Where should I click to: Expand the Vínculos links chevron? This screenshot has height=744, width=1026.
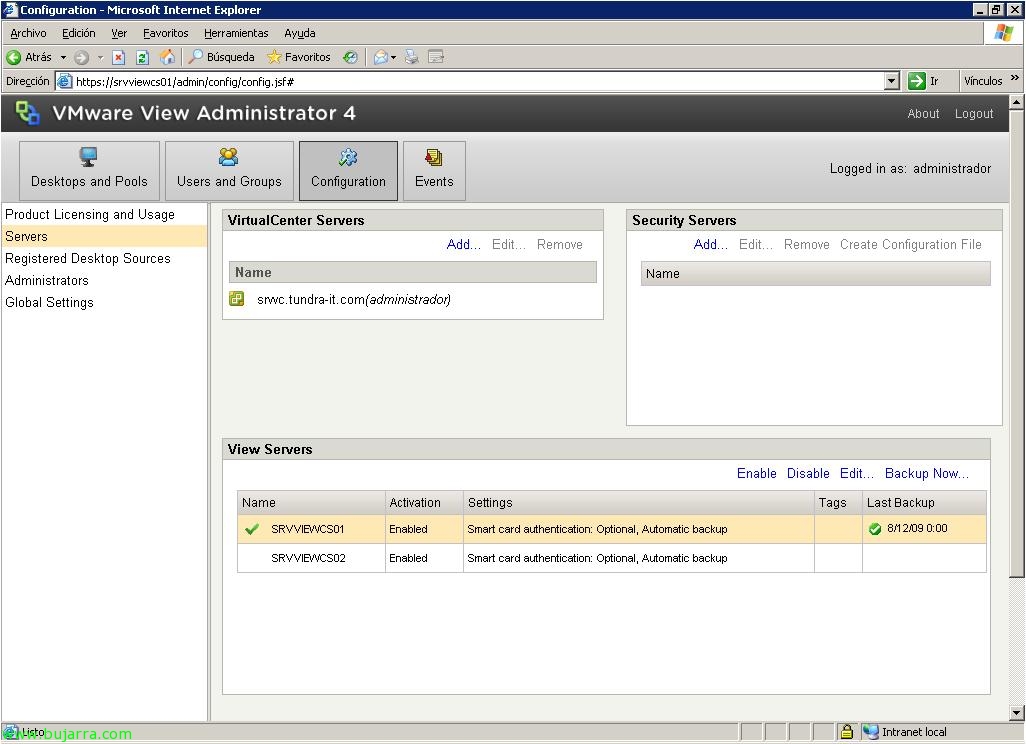tap(1014, 78)
